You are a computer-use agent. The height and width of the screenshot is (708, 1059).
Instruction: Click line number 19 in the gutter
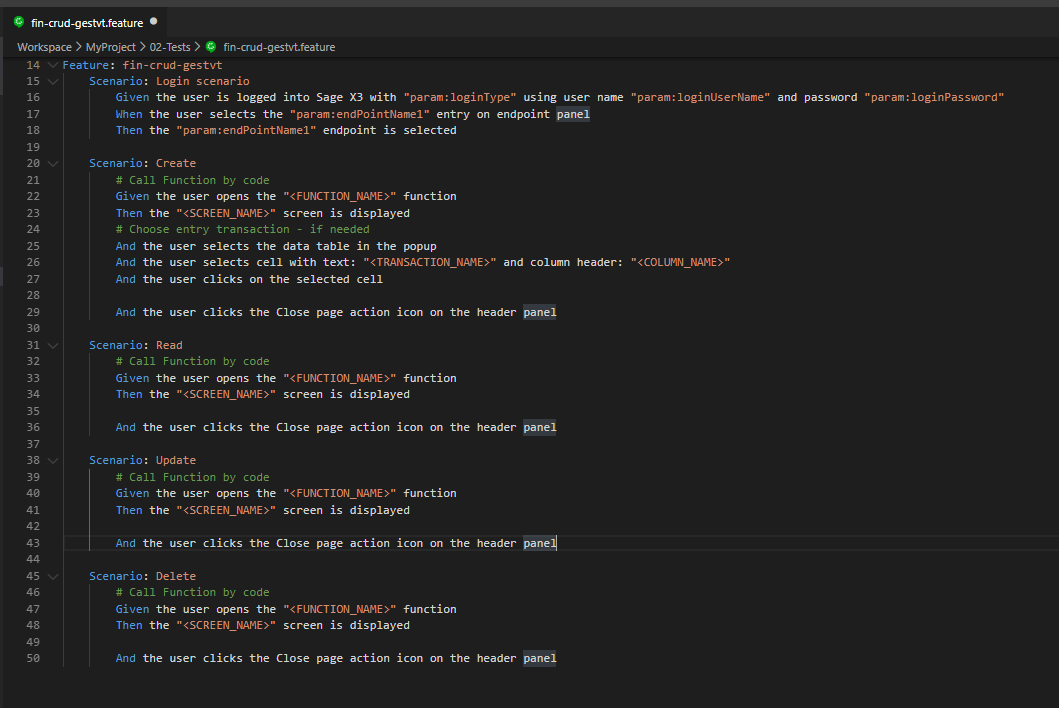[x=33, y=147]
